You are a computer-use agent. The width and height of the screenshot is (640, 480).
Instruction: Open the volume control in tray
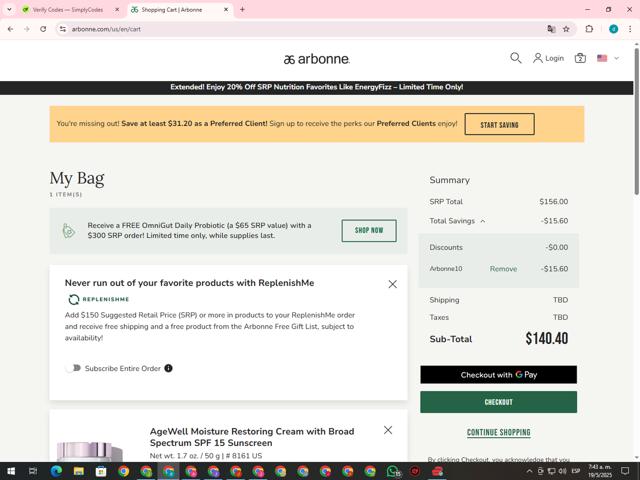click(562, 471)
